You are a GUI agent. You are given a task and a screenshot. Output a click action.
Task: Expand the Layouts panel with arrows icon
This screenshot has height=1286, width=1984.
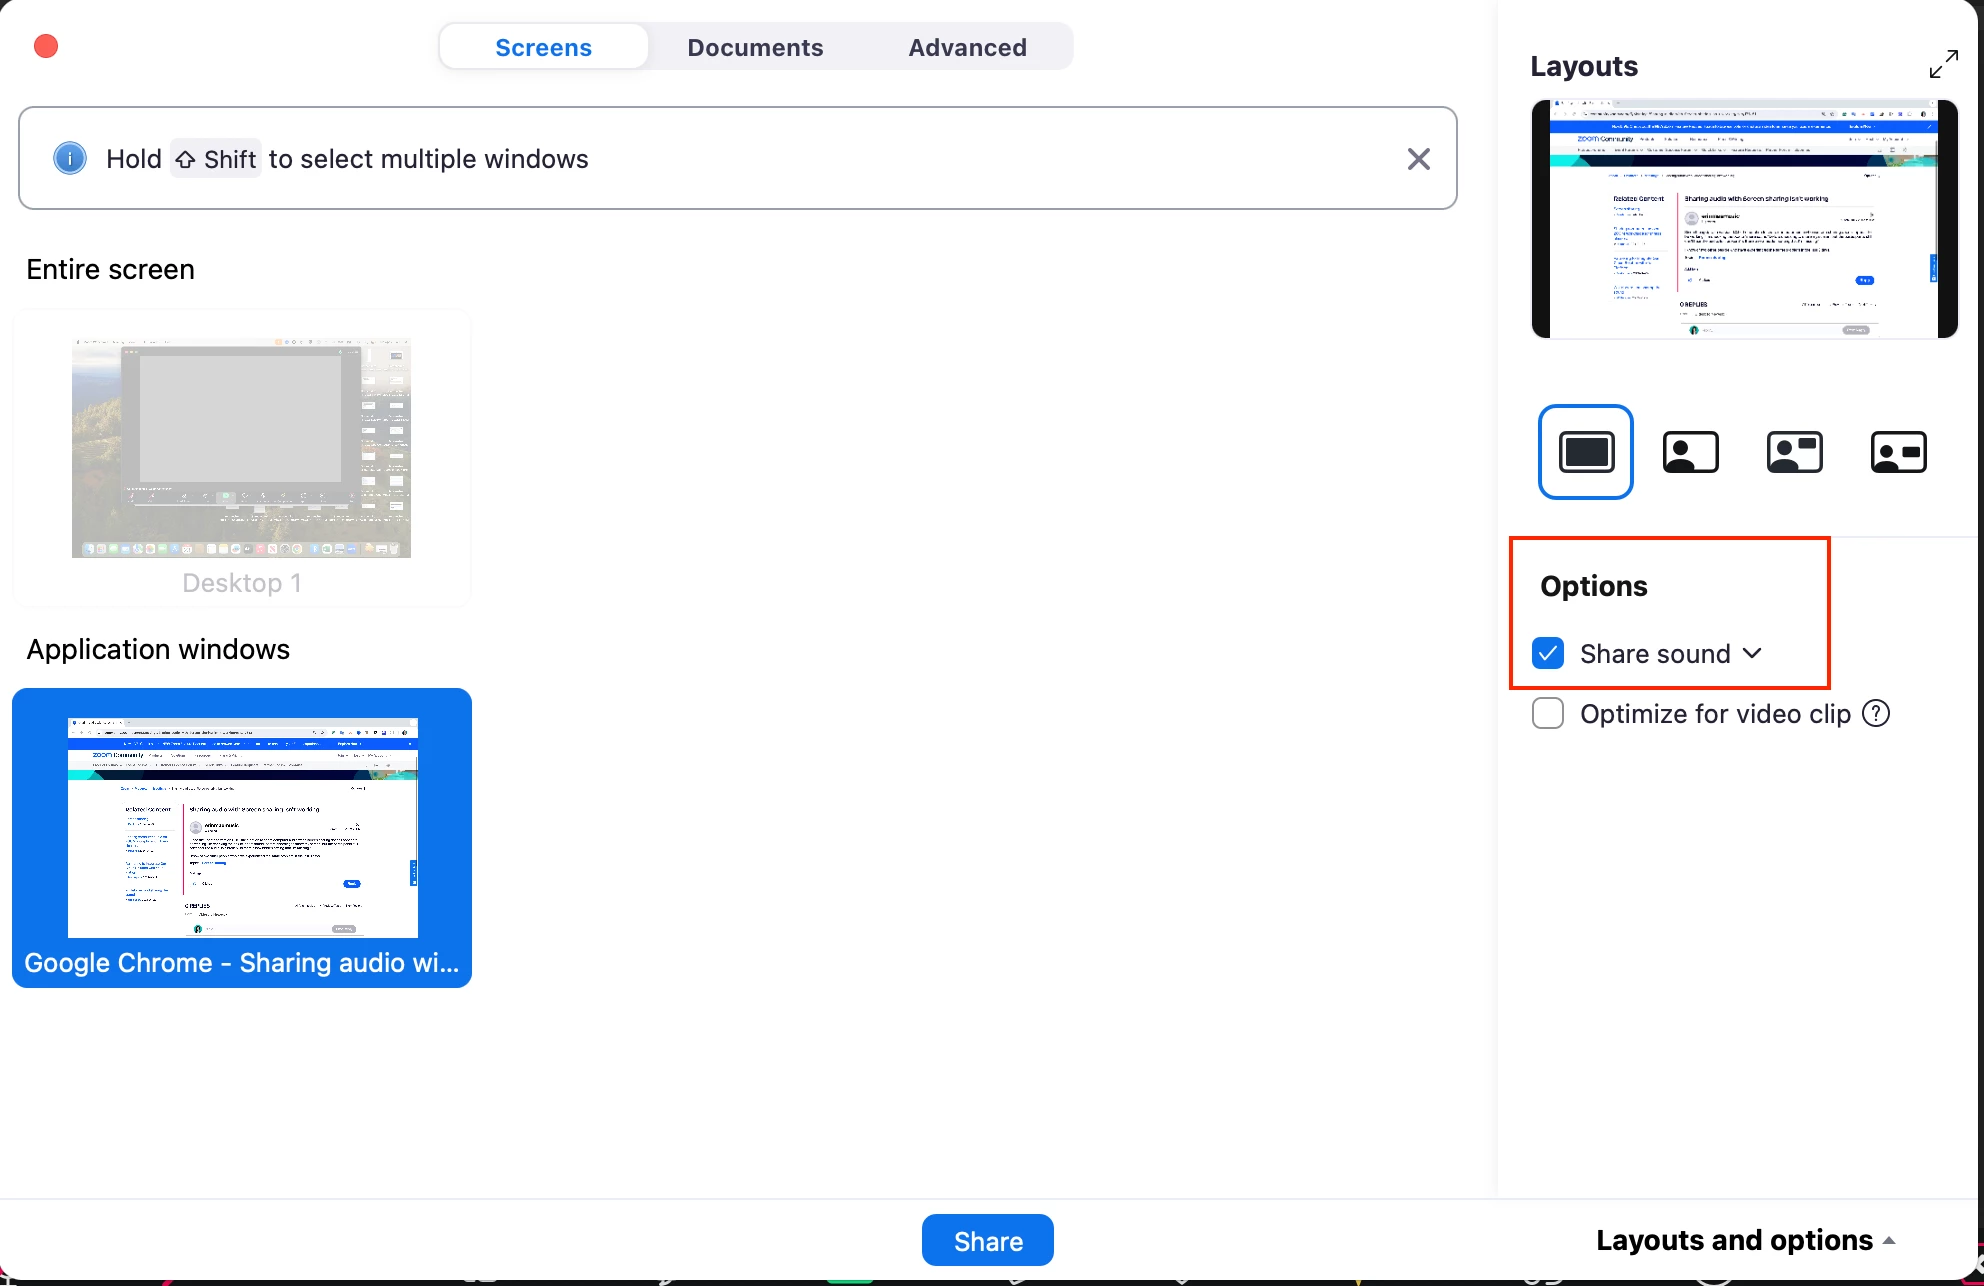tap(1943, 65)
